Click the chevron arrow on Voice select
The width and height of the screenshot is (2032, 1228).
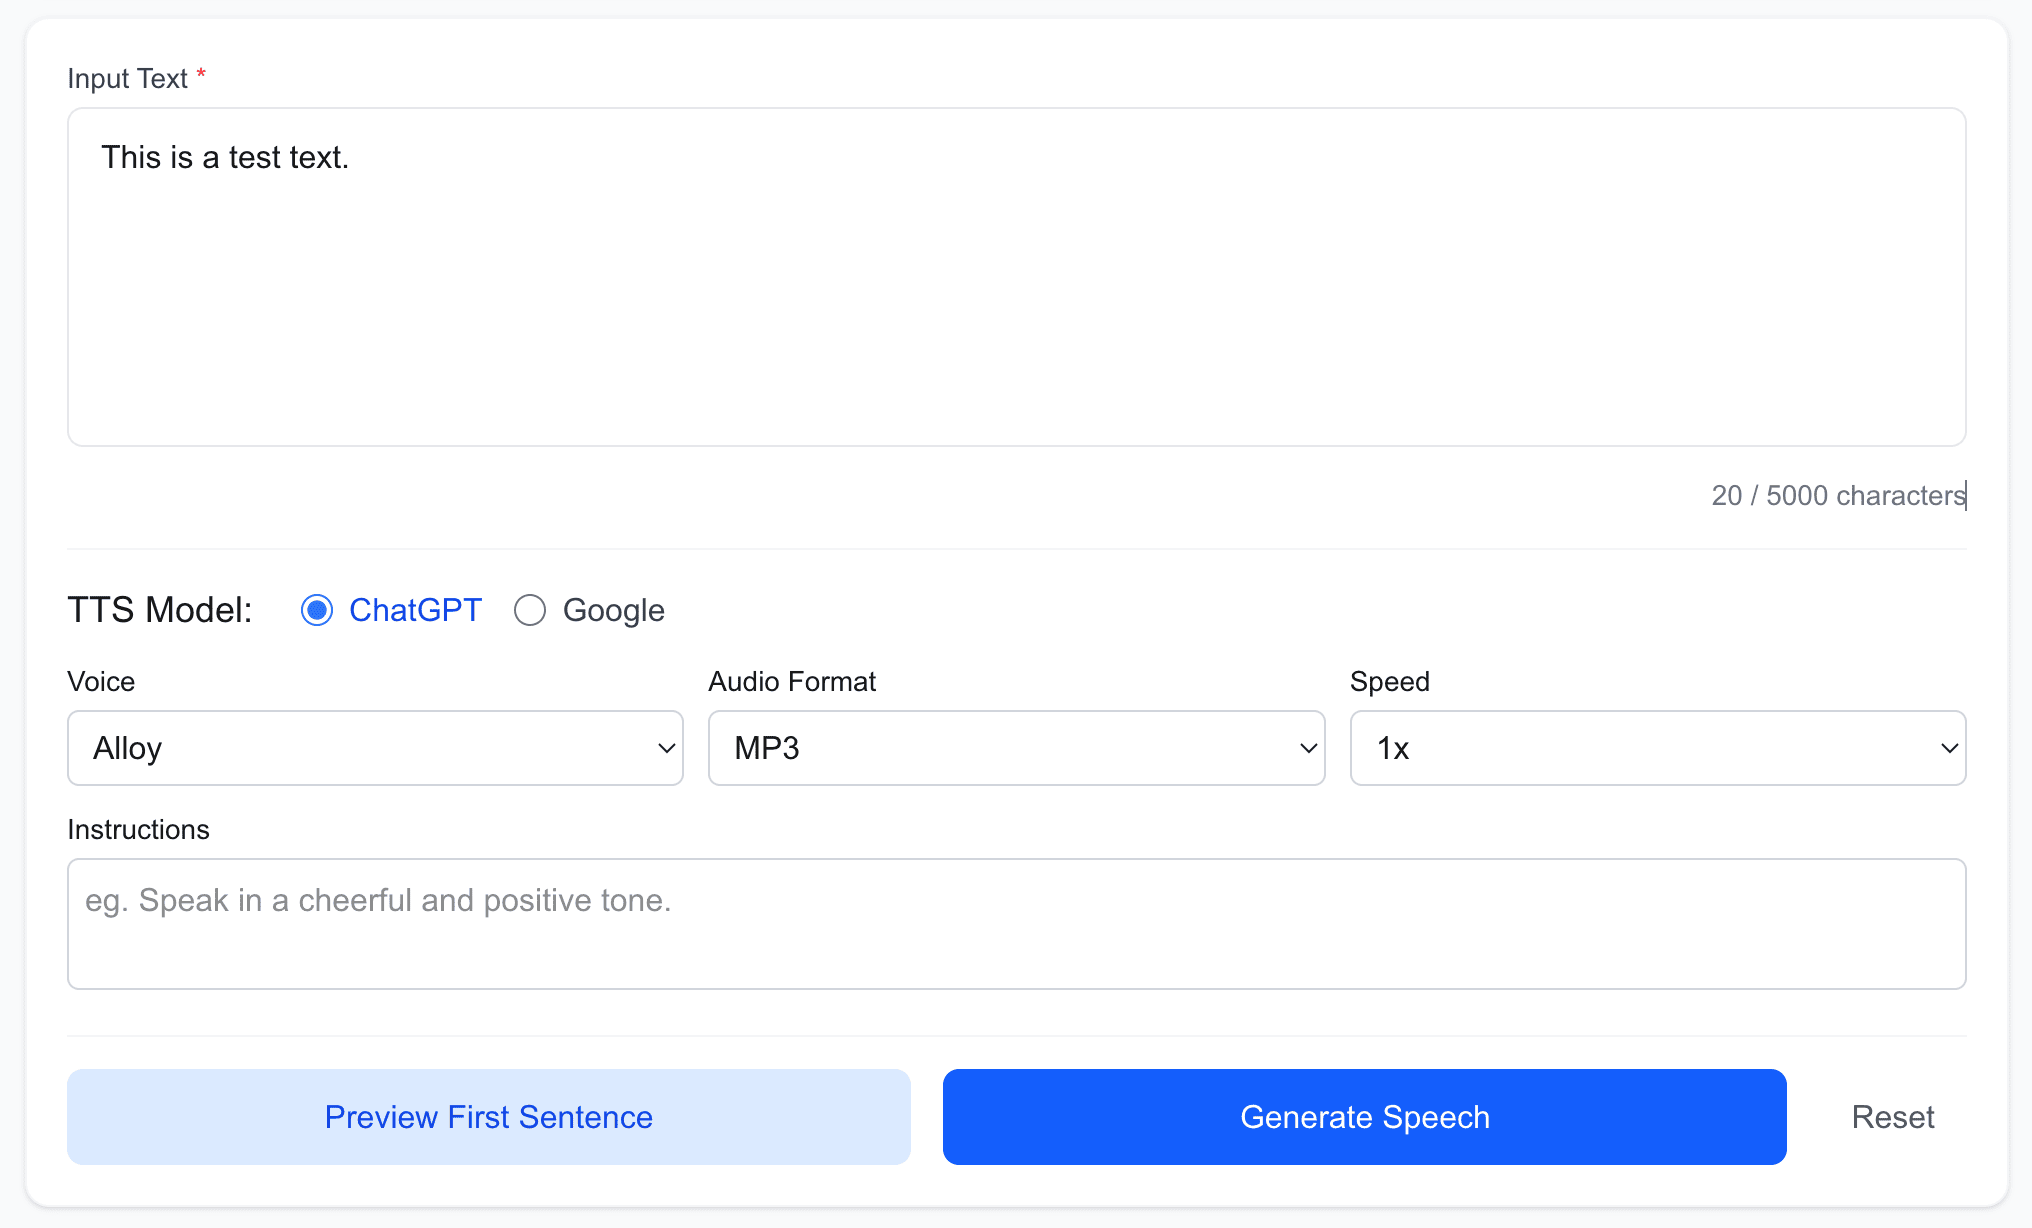pos(666,748)
